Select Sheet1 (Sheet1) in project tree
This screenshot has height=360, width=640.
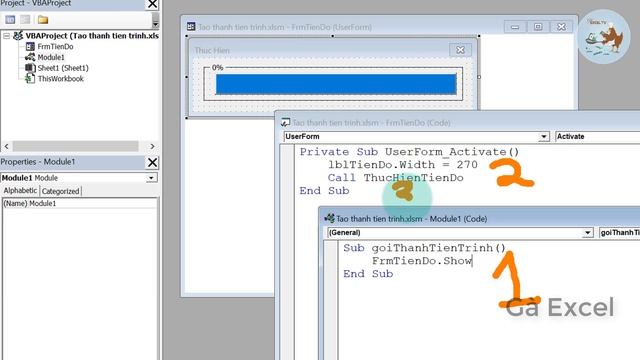tap(63, 68)
